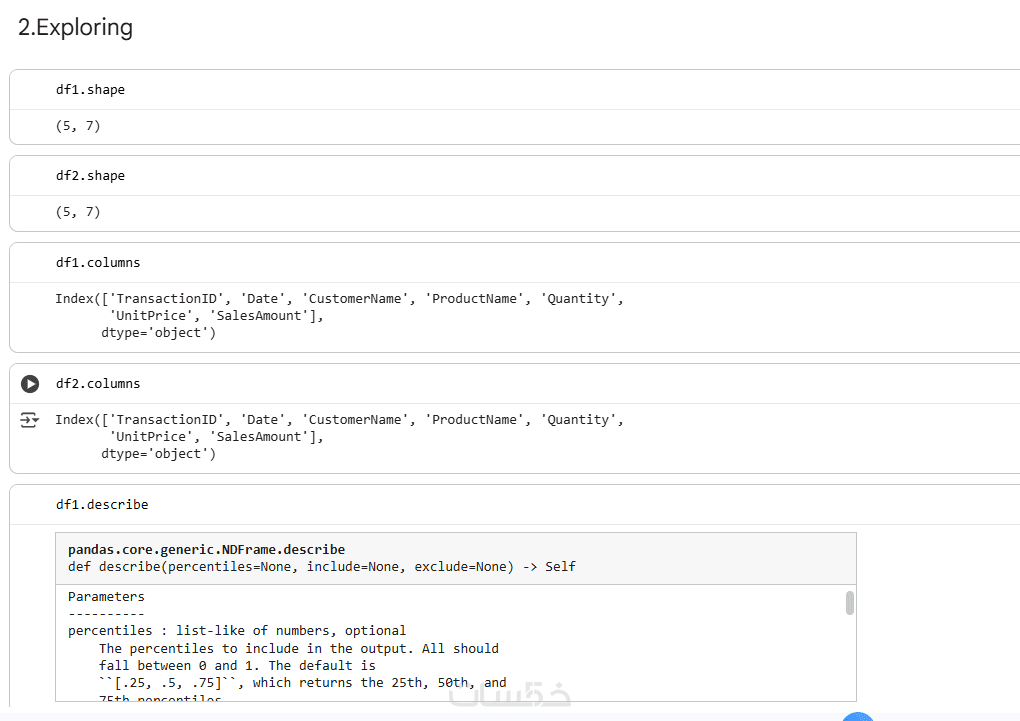Click the docstring panel scrollbar thumb

[x=850, y=603]
